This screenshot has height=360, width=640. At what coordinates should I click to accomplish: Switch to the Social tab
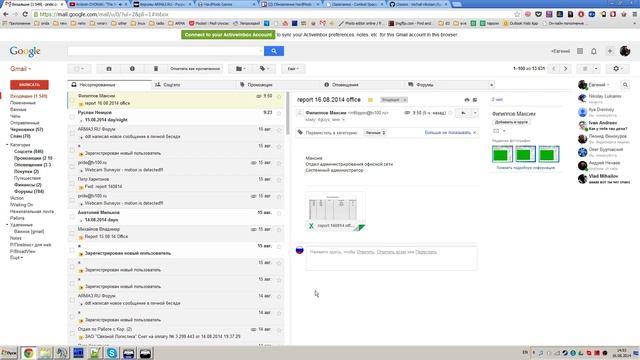tap(193, 84)
